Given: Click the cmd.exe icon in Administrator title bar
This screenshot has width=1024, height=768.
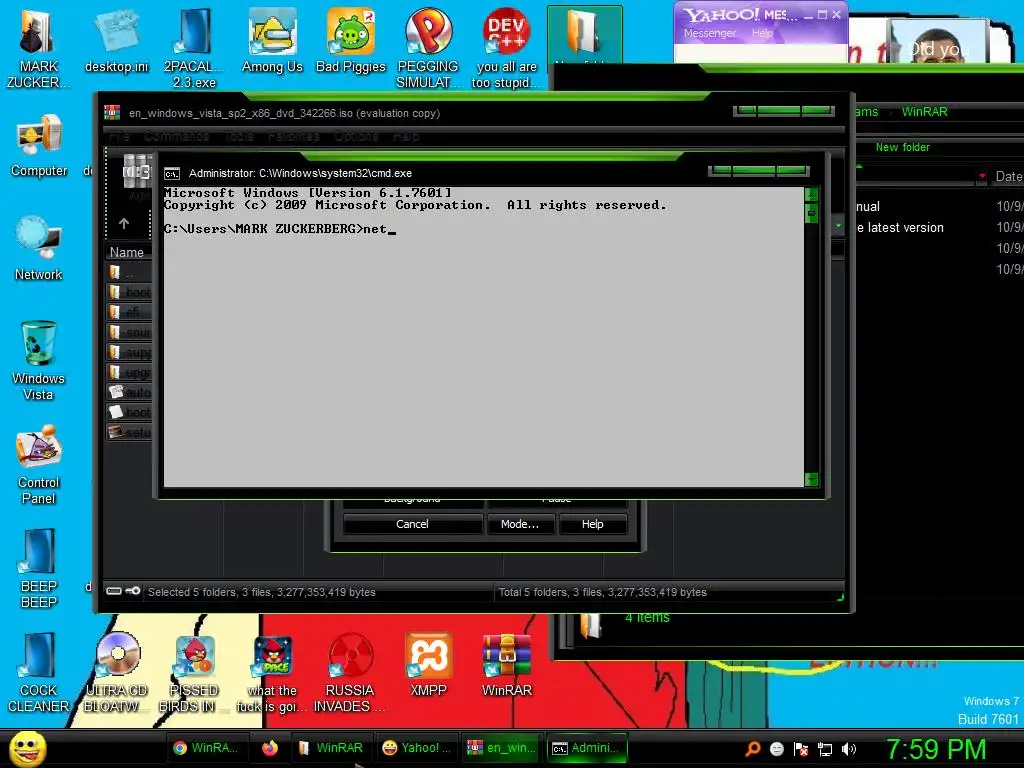Looking at the screenshot, I should click(x=172, y=174).
